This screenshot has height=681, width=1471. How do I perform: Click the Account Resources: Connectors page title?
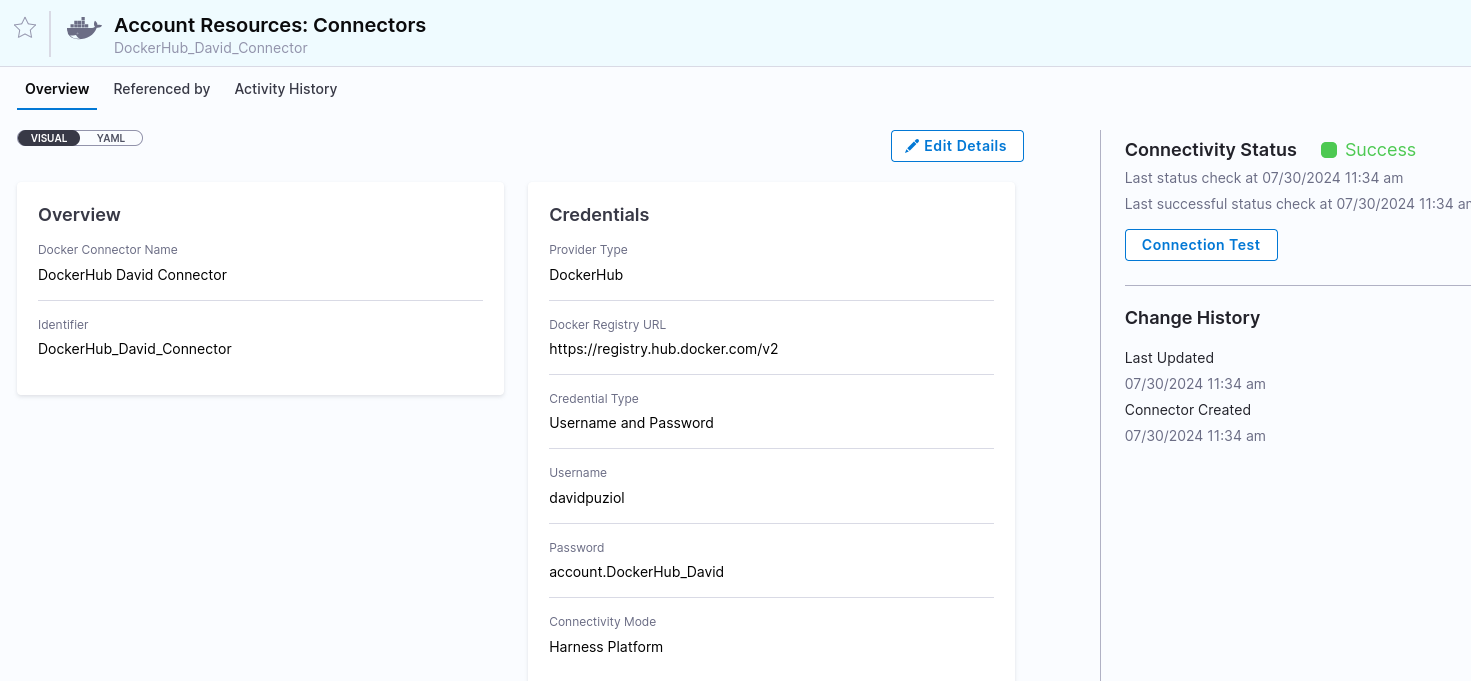270,25
